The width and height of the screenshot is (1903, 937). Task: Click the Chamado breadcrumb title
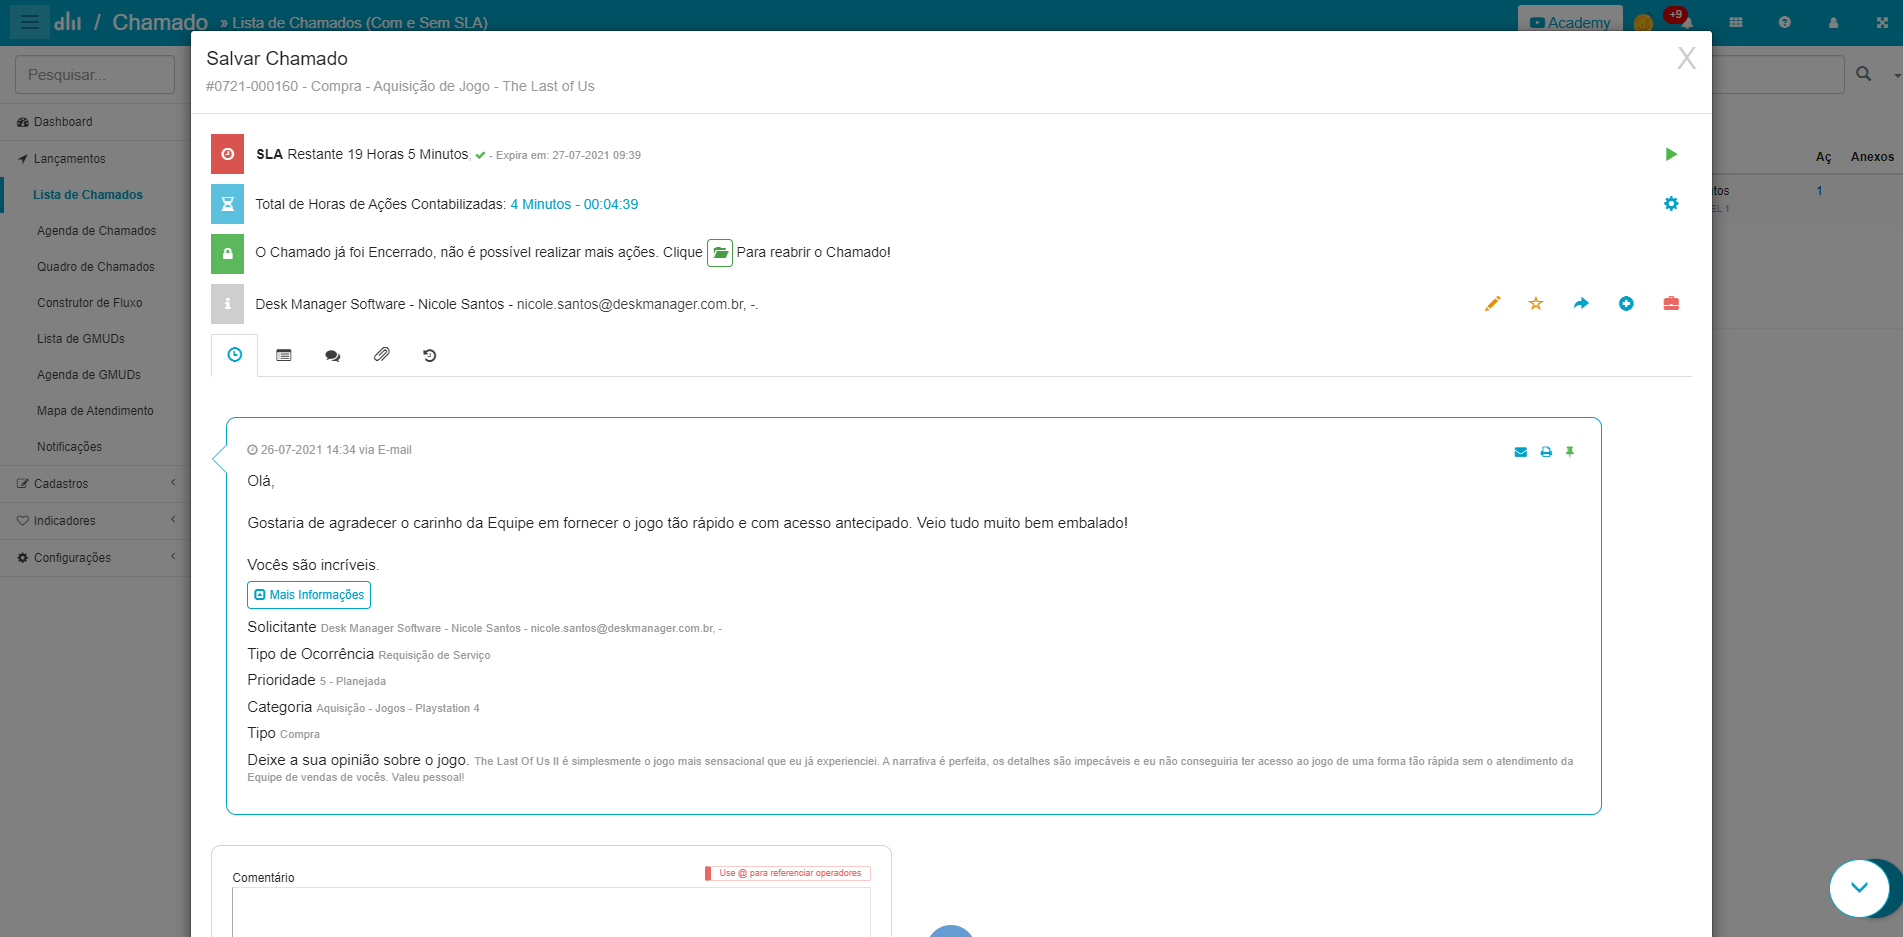pos(160,22)
